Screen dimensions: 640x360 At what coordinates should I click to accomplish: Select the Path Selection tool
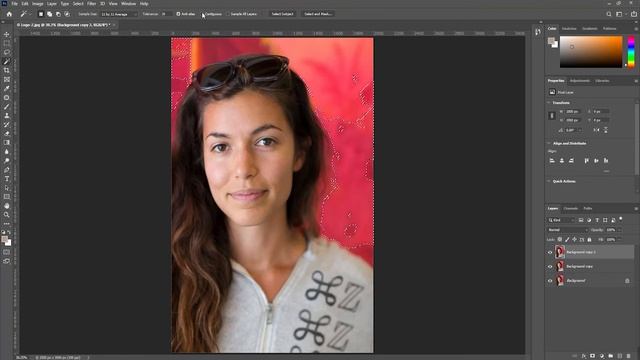click(x=7, y=188)
